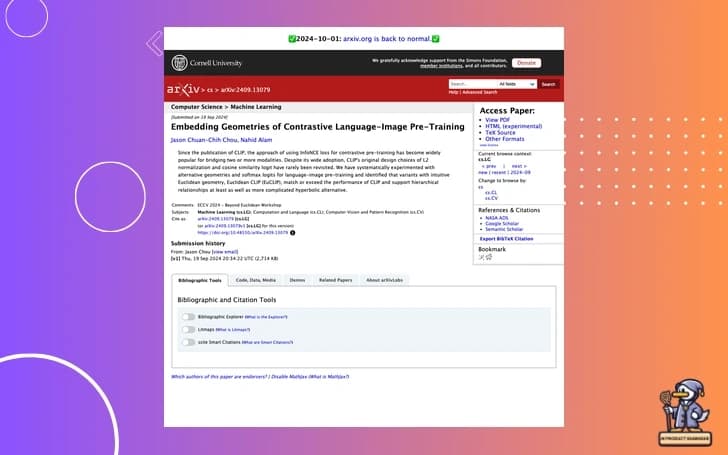The image size is (728, 455).
Task: Toggle the Bibliographic Explorer switch
Action: pos(188,316)
